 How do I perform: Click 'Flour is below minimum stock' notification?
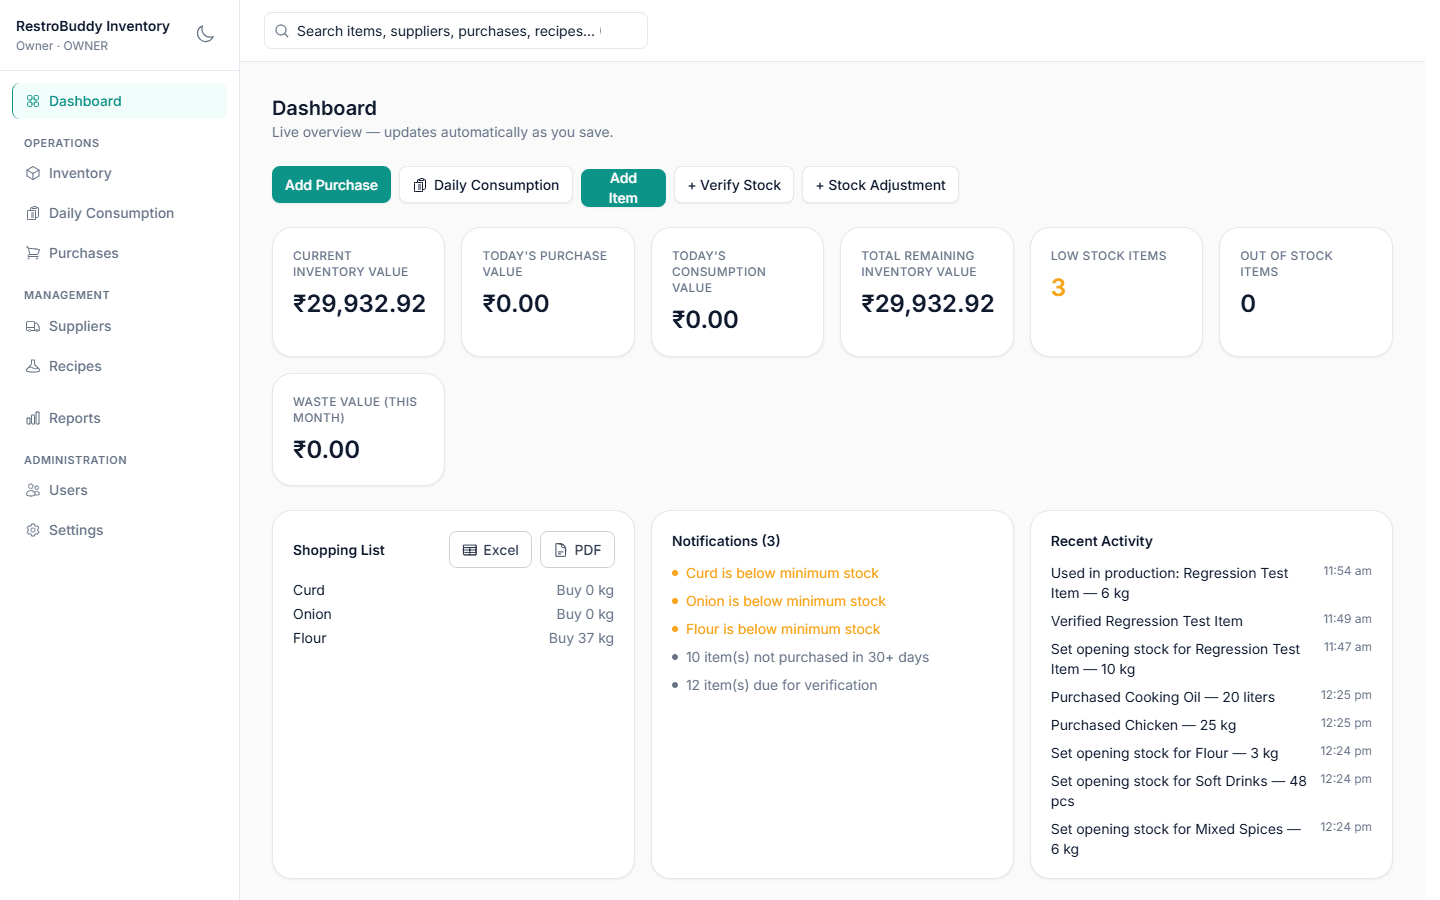pos(783,629)
